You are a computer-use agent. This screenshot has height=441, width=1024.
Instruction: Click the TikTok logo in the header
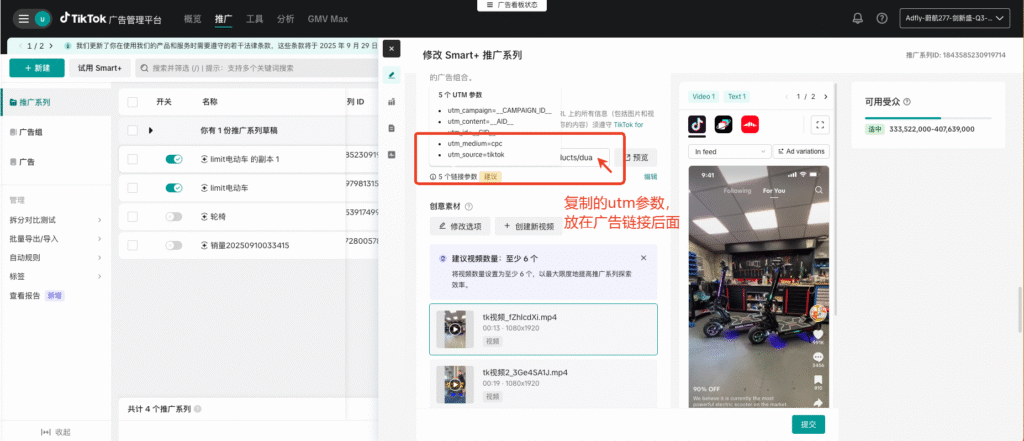[82, 18]
